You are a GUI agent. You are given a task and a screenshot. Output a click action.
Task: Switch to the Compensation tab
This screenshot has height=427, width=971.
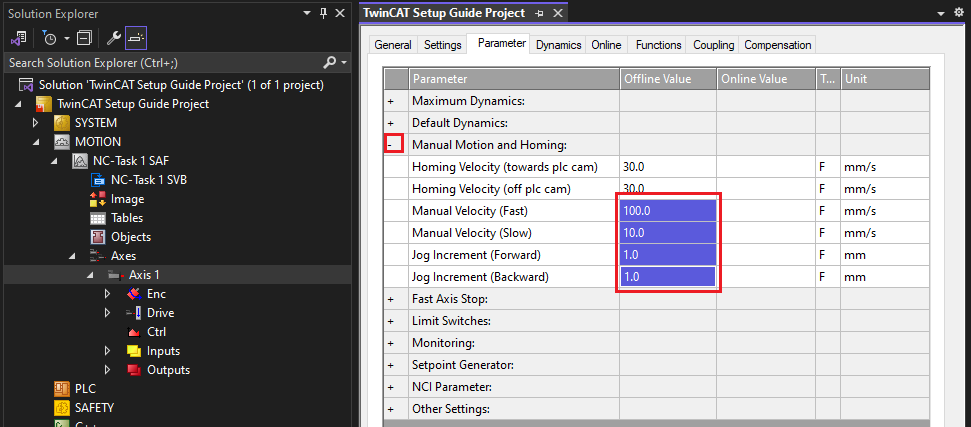pos(778,45)
